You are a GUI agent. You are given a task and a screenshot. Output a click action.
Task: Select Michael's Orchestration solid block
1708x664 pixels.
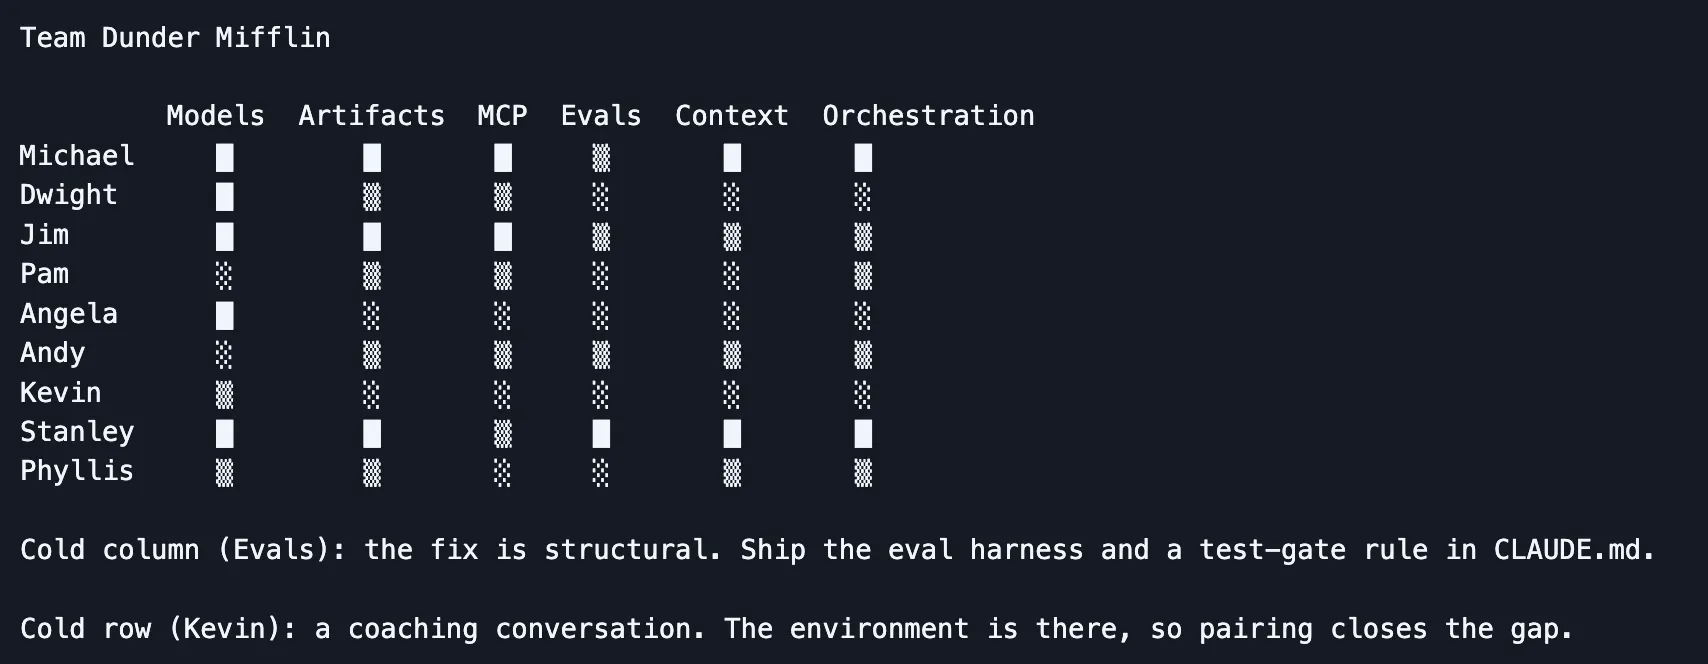[863, 157]
